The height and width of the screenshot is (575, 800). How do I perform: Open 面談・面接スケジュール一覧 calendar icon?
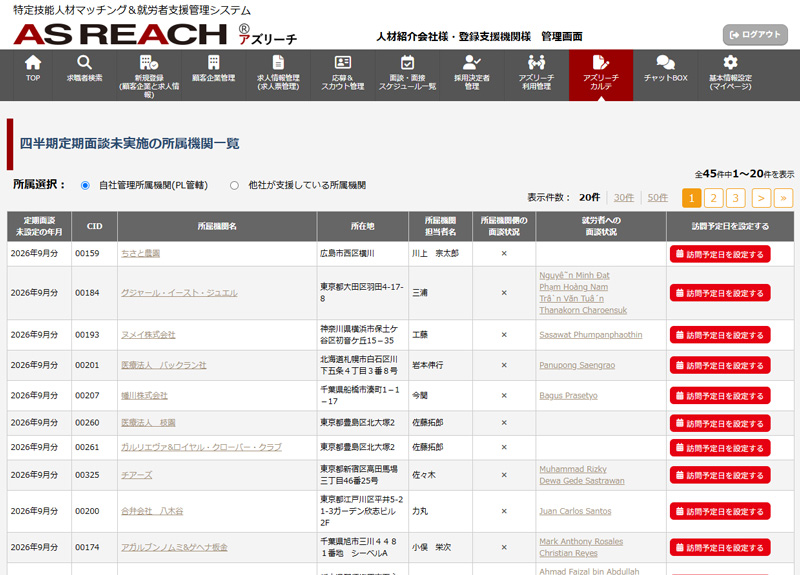(407, 62)
